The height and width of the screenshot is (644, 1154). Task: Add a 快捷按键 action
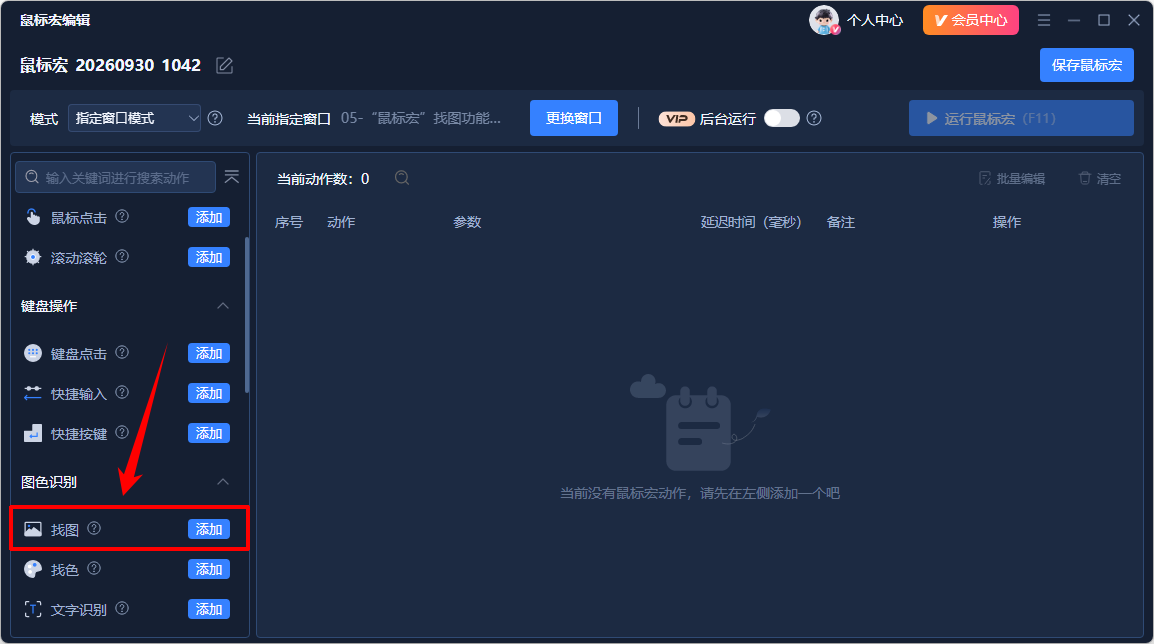tap(209, 433)
